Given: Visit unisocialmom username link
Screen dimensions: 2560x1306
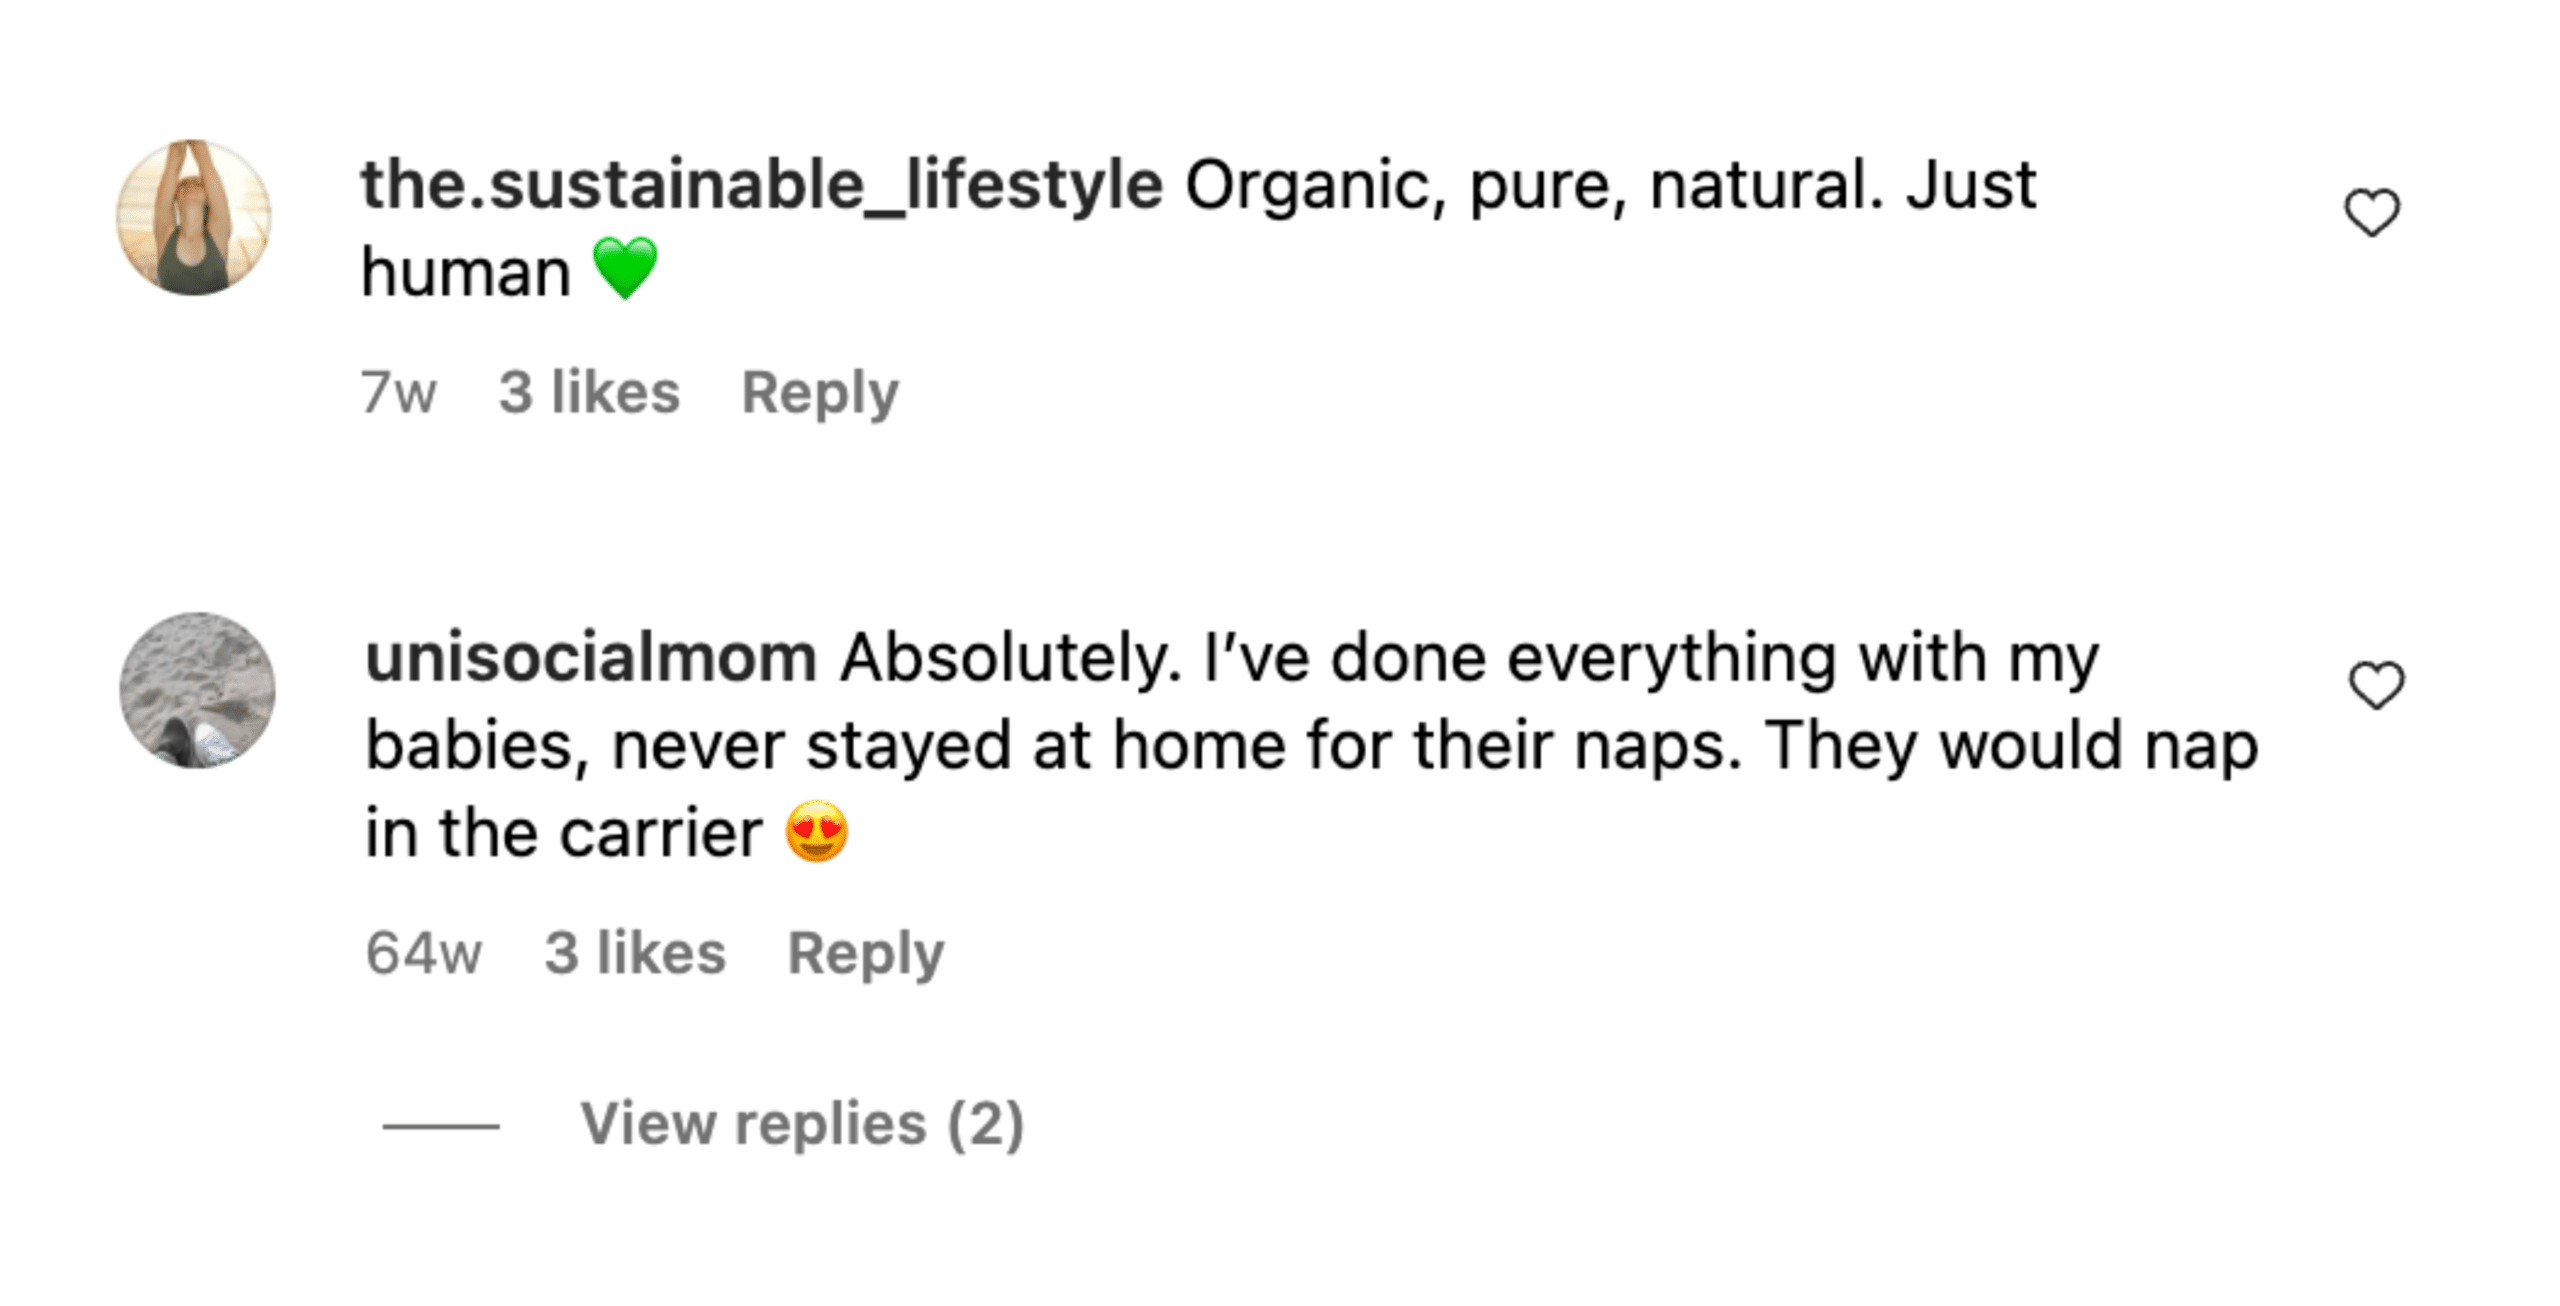Looking at the screenshot, I should point(592,658).
